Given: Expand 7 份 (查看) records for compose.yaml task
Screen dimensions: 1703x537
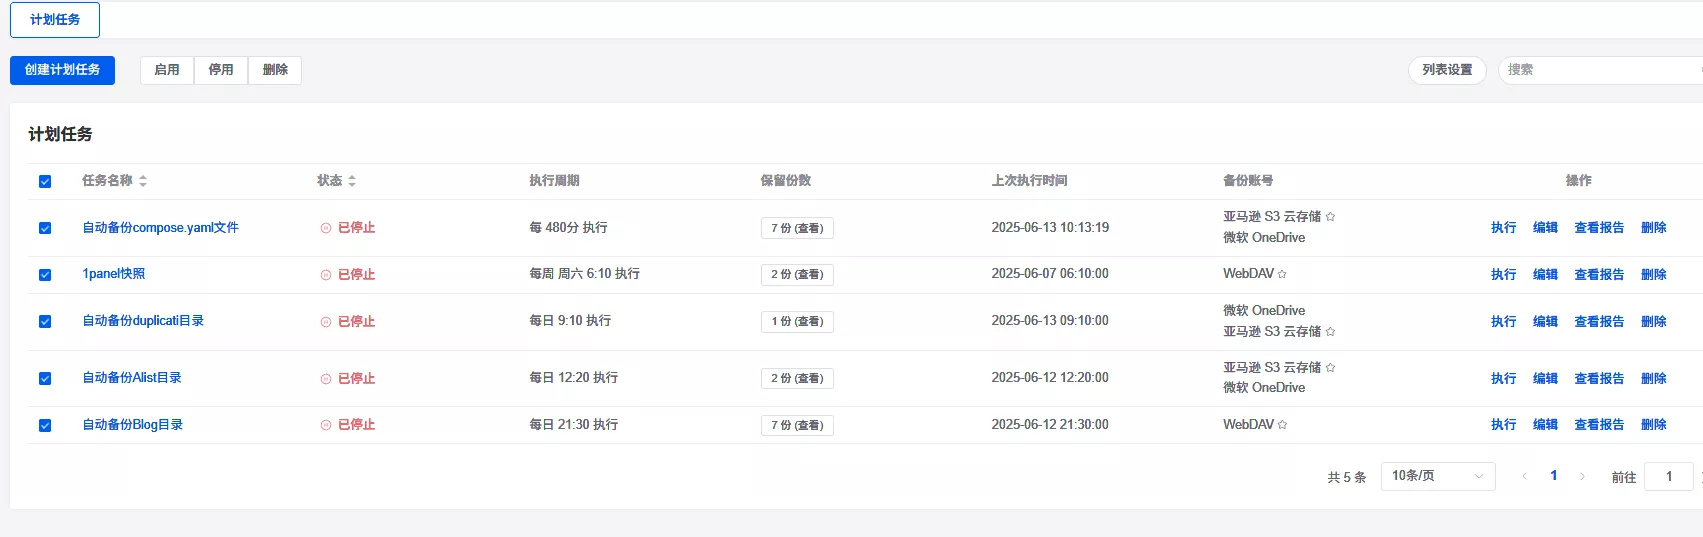Looking at the screenshot, I should (797, 228).
